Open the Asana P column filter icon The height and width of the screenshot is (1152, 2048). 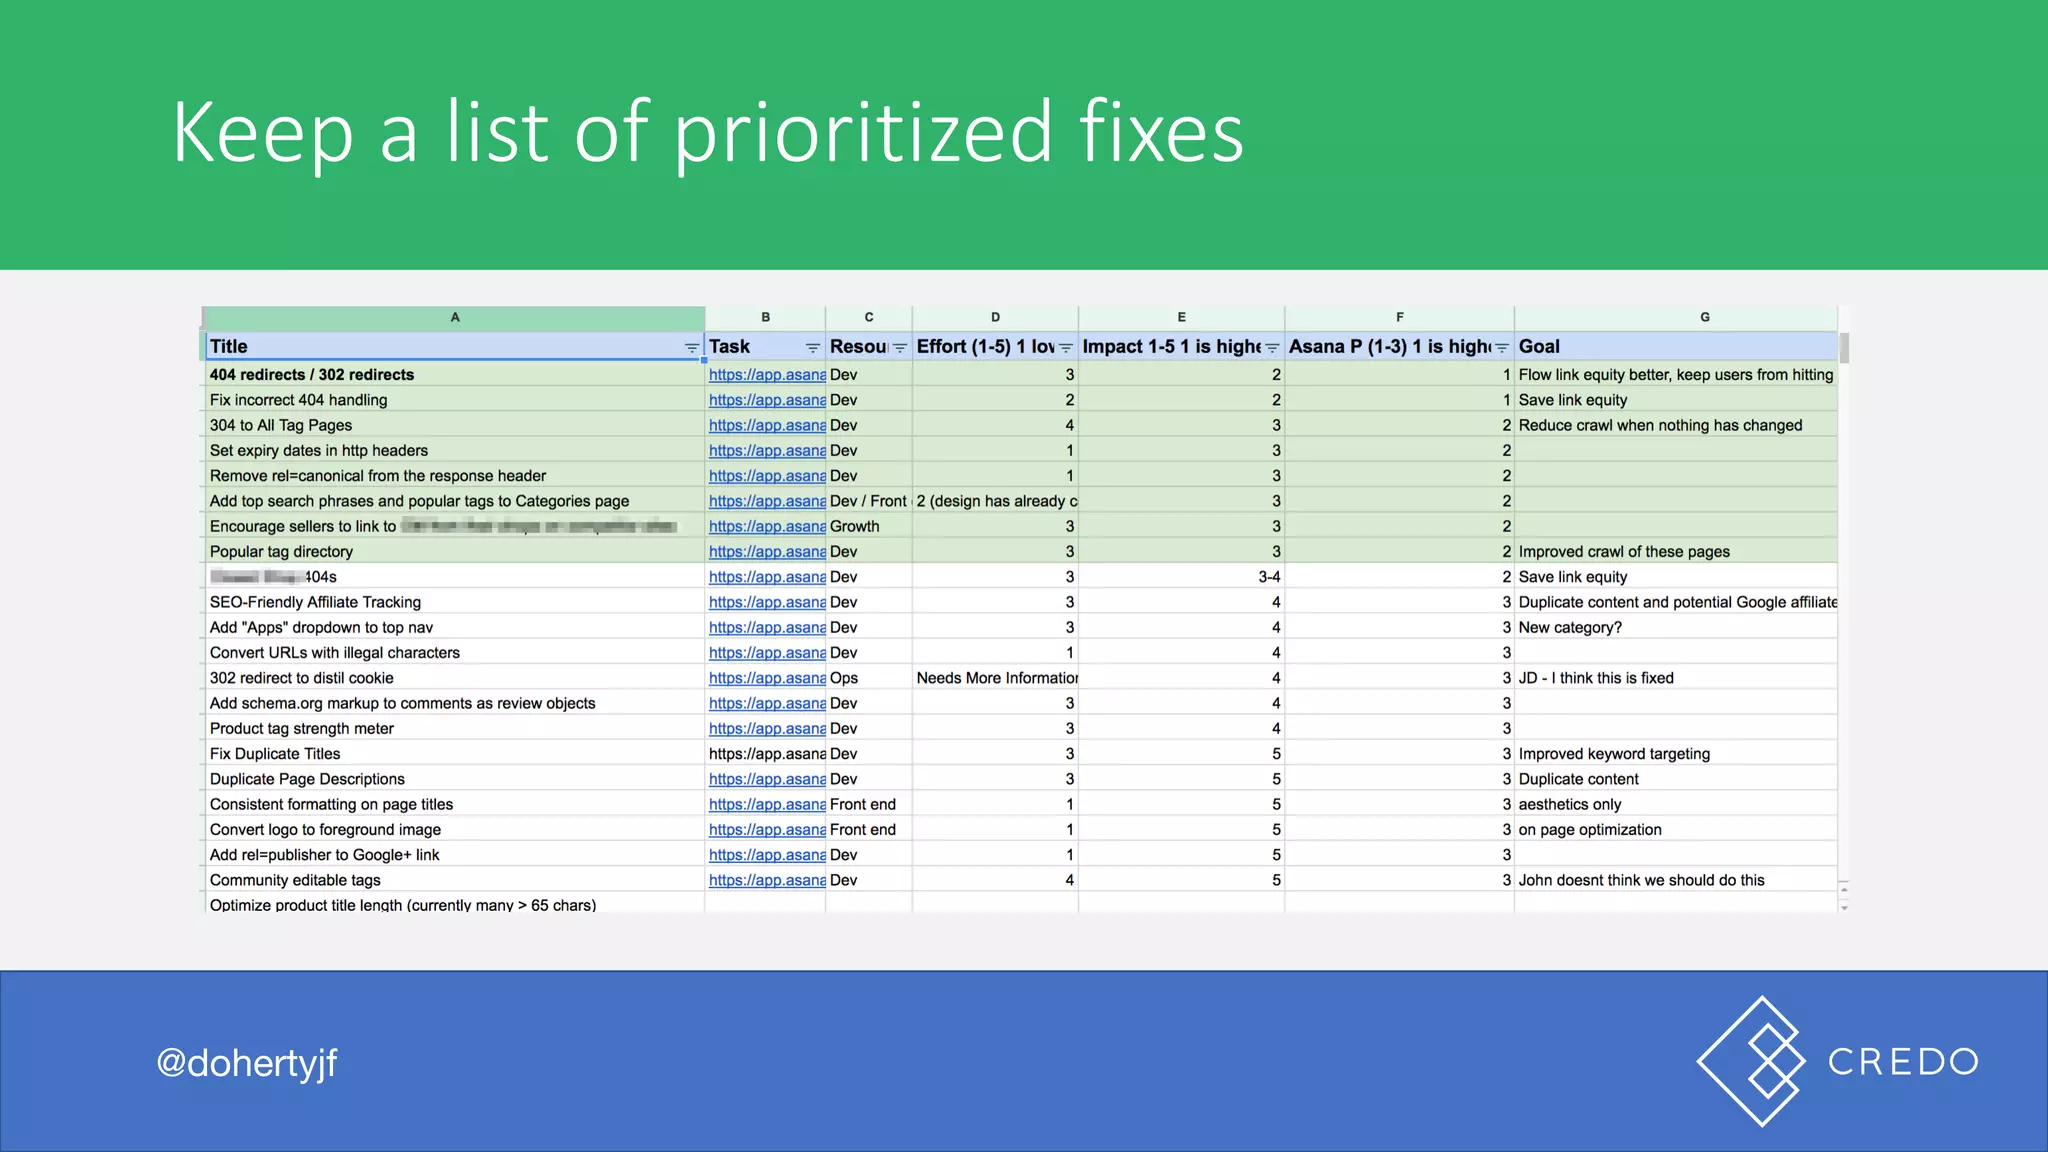1501,348
